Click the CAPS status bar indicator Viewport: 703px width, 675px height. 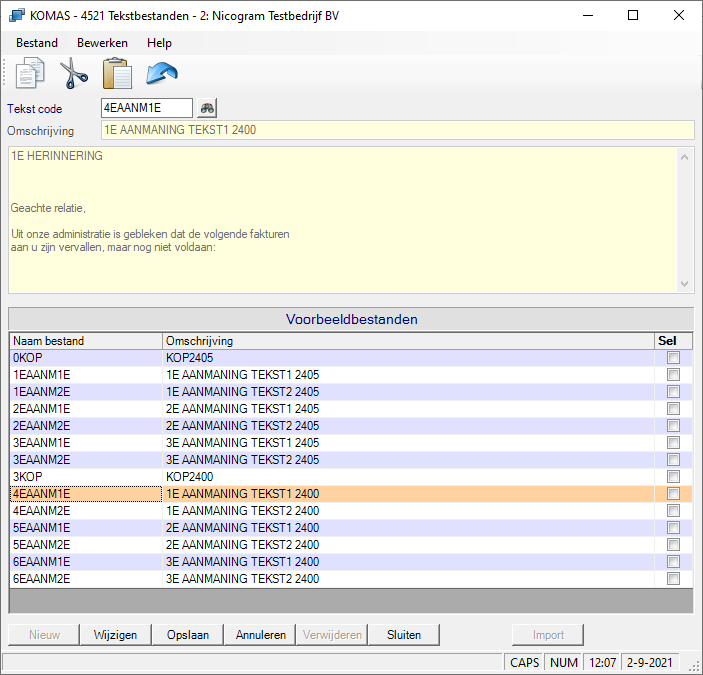point(525,662)
